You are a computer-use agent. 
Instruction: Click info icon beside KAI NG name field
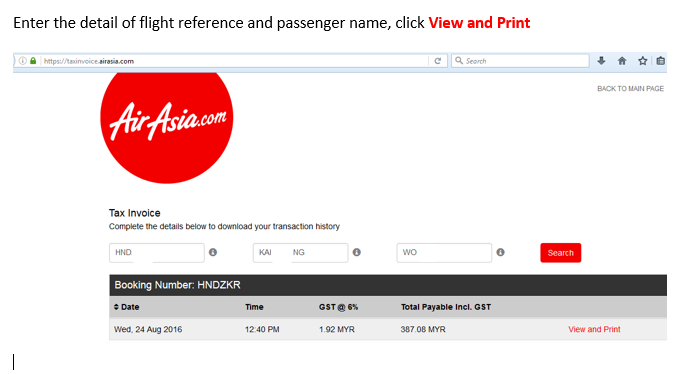click(357, 252)
